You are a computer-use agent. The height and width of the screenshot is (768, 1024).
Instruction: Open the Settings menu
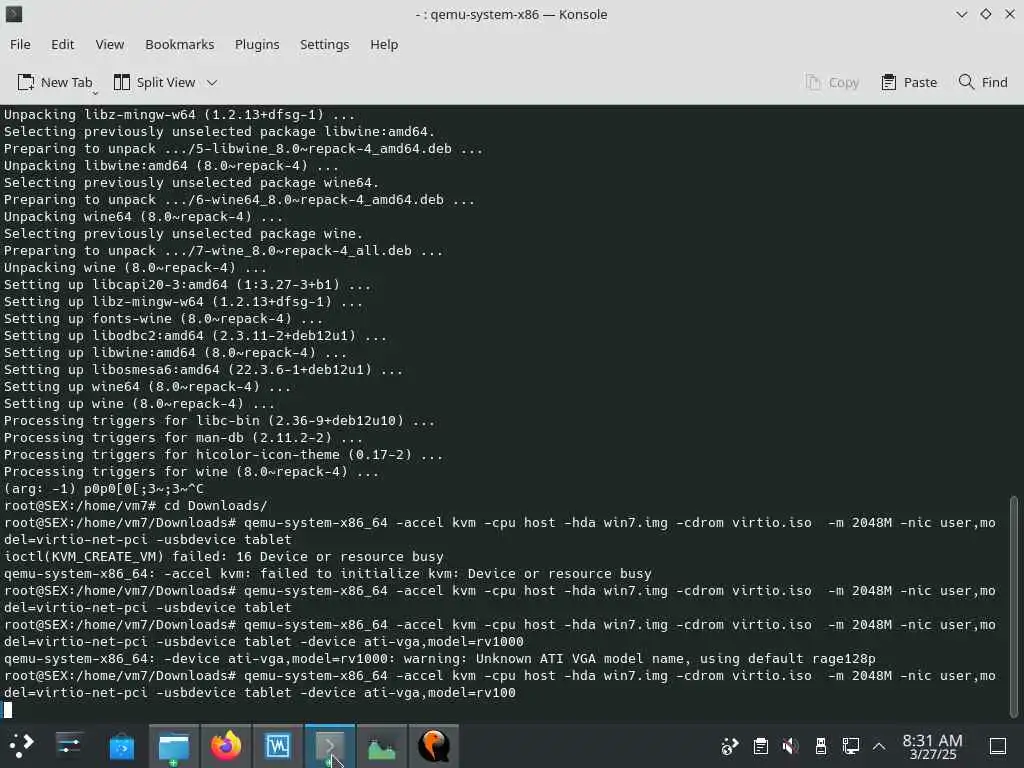point(325,44)
